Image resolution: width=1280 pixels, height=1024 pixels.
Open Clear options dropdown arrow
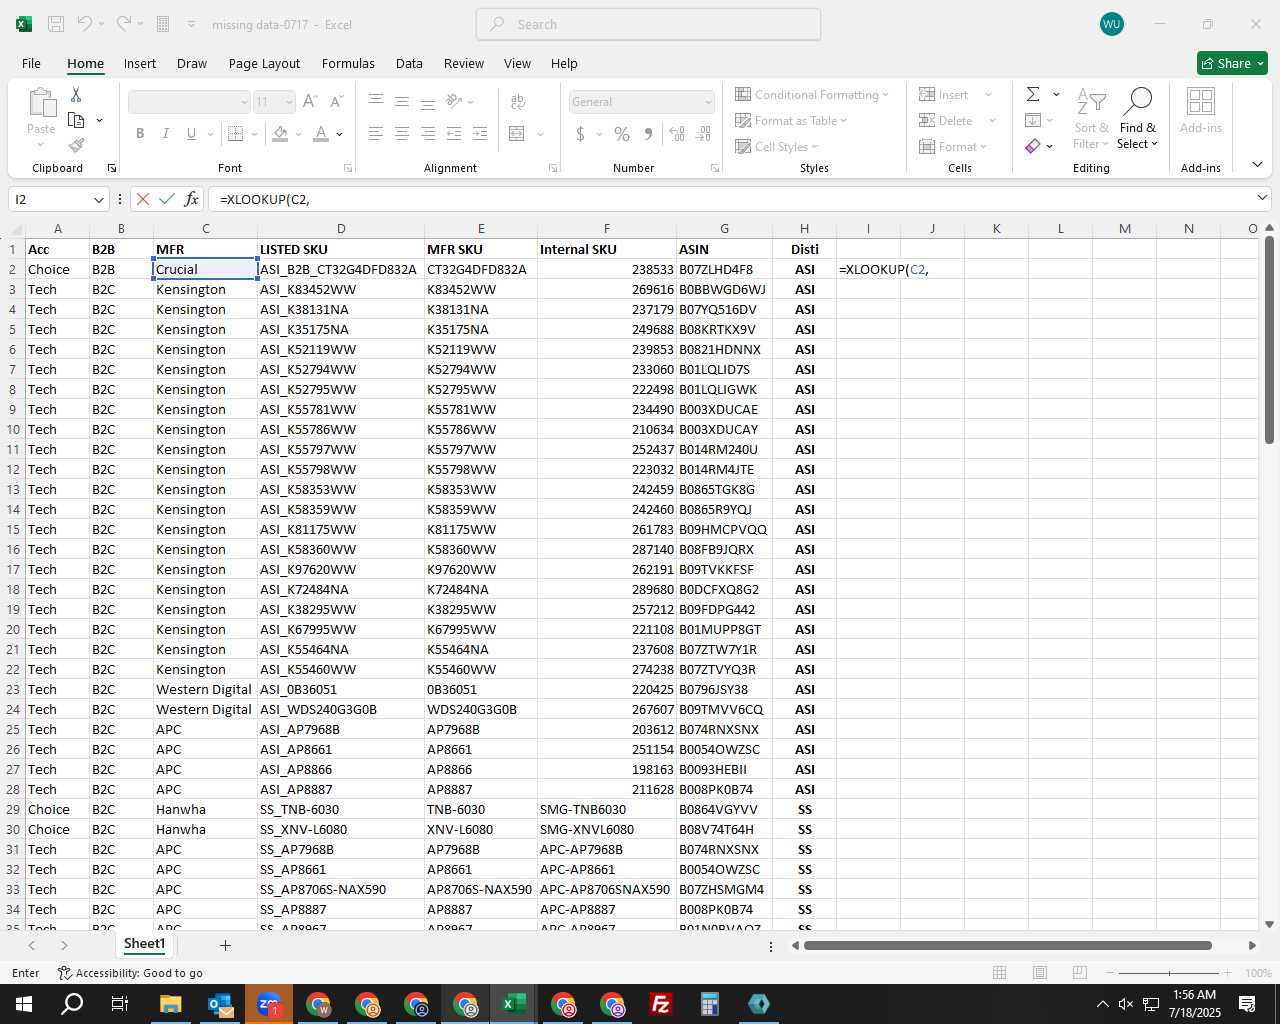pyautogui.click(x=1049, y=146)
